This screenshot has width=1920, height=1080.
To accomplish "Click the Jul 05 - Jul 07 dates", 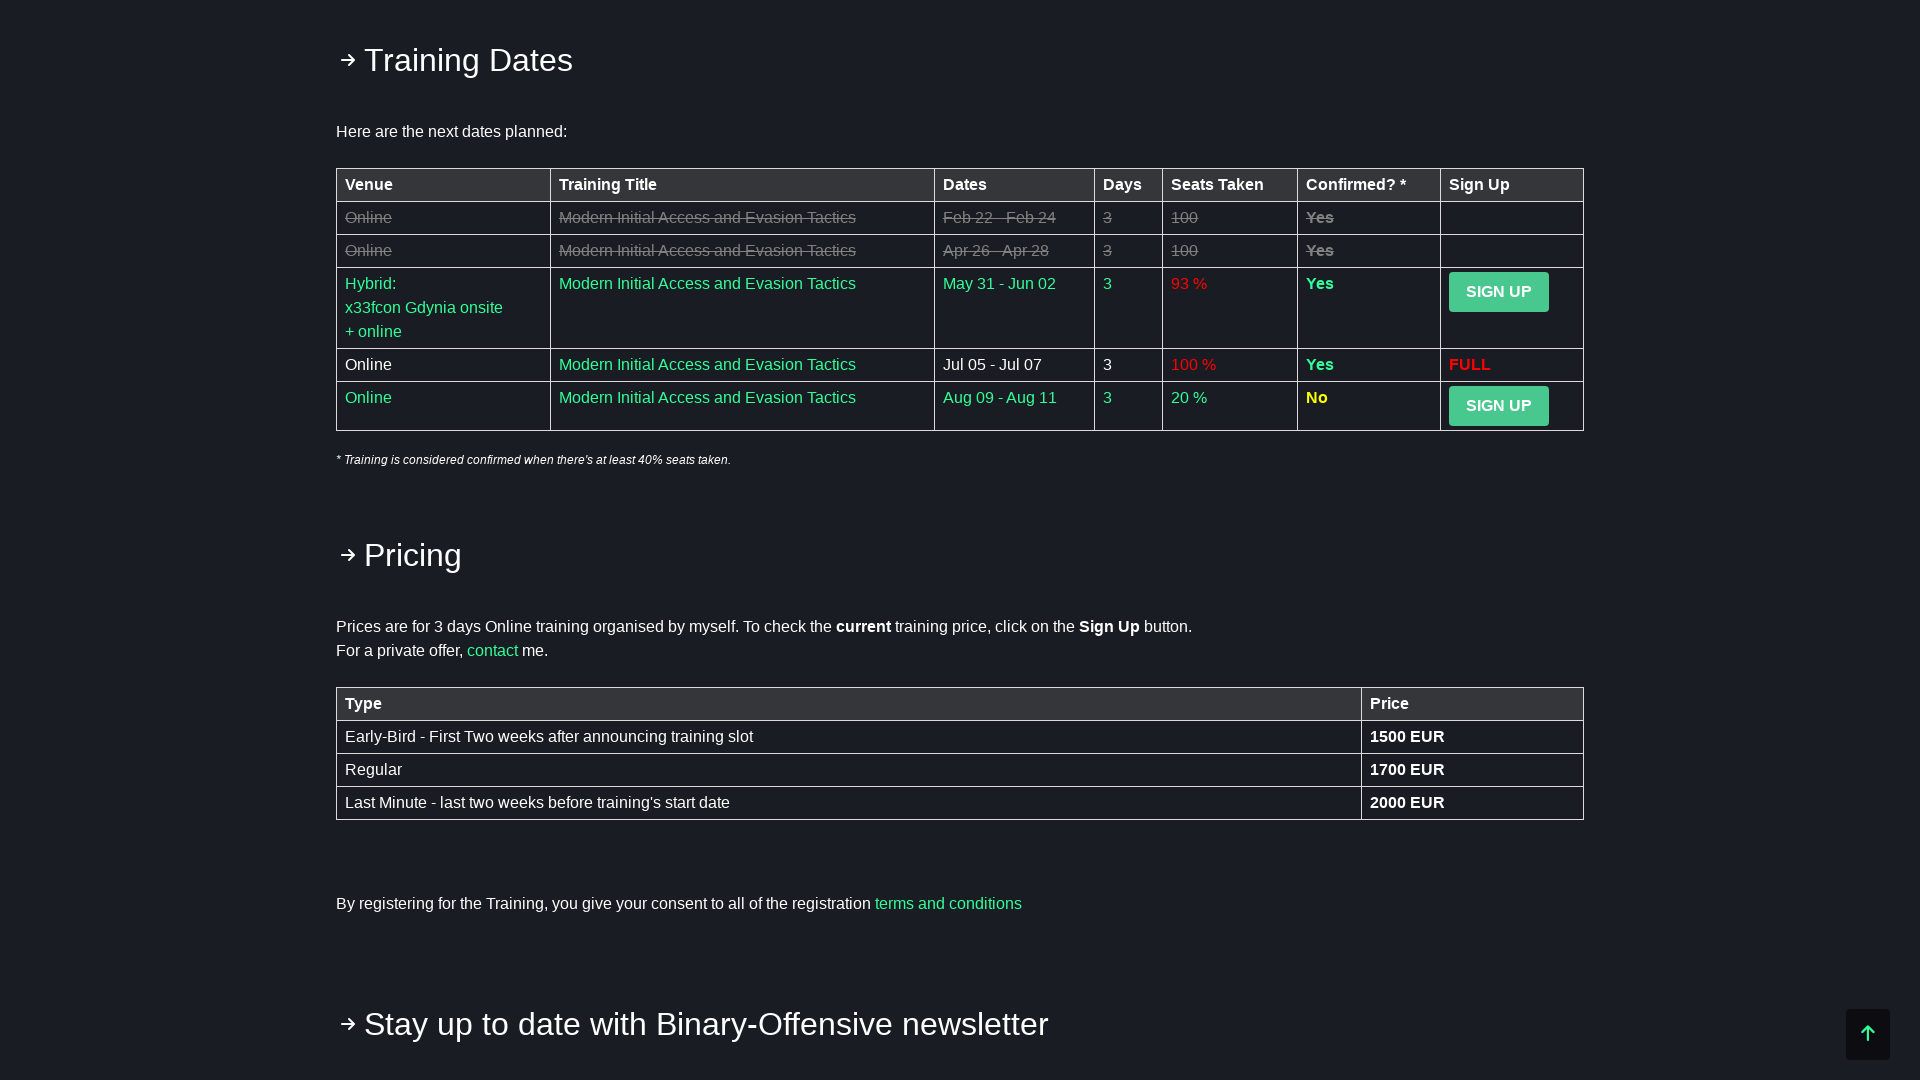I will [992, 364].
